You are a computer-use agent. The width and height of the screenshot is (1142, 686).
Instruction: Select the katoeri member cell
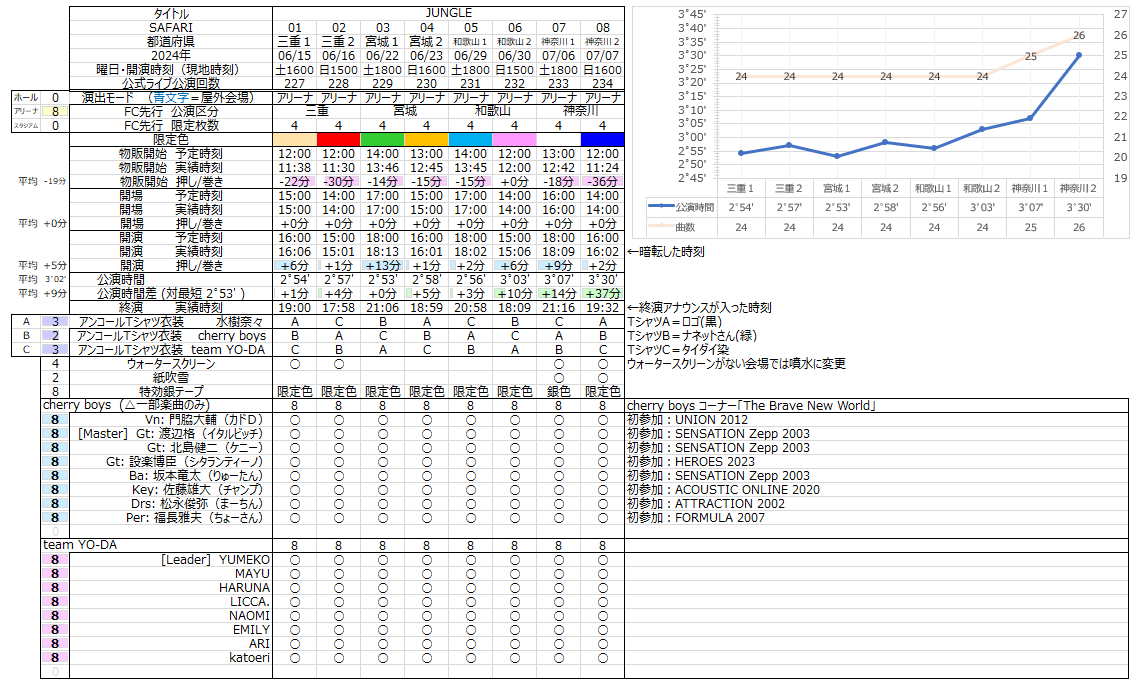click(171, 658)
